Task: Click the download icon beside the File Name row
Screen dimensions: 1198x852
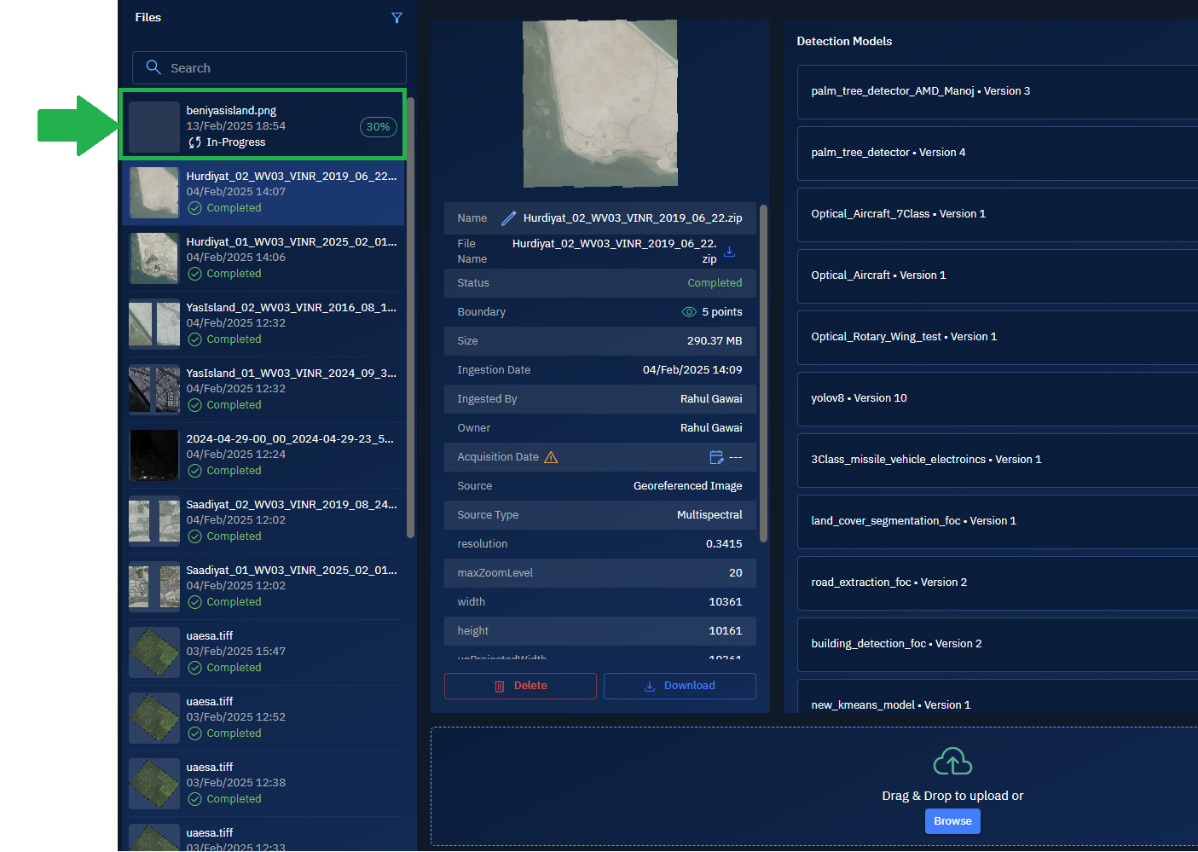Action: [731, 251]
